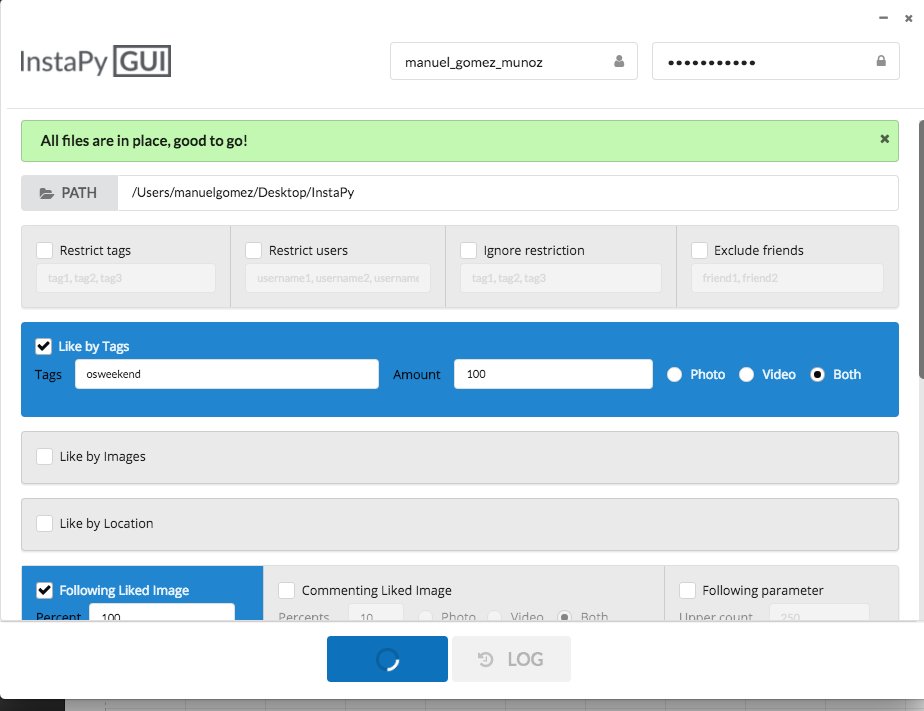Select the Video radio button

[746, 374]
